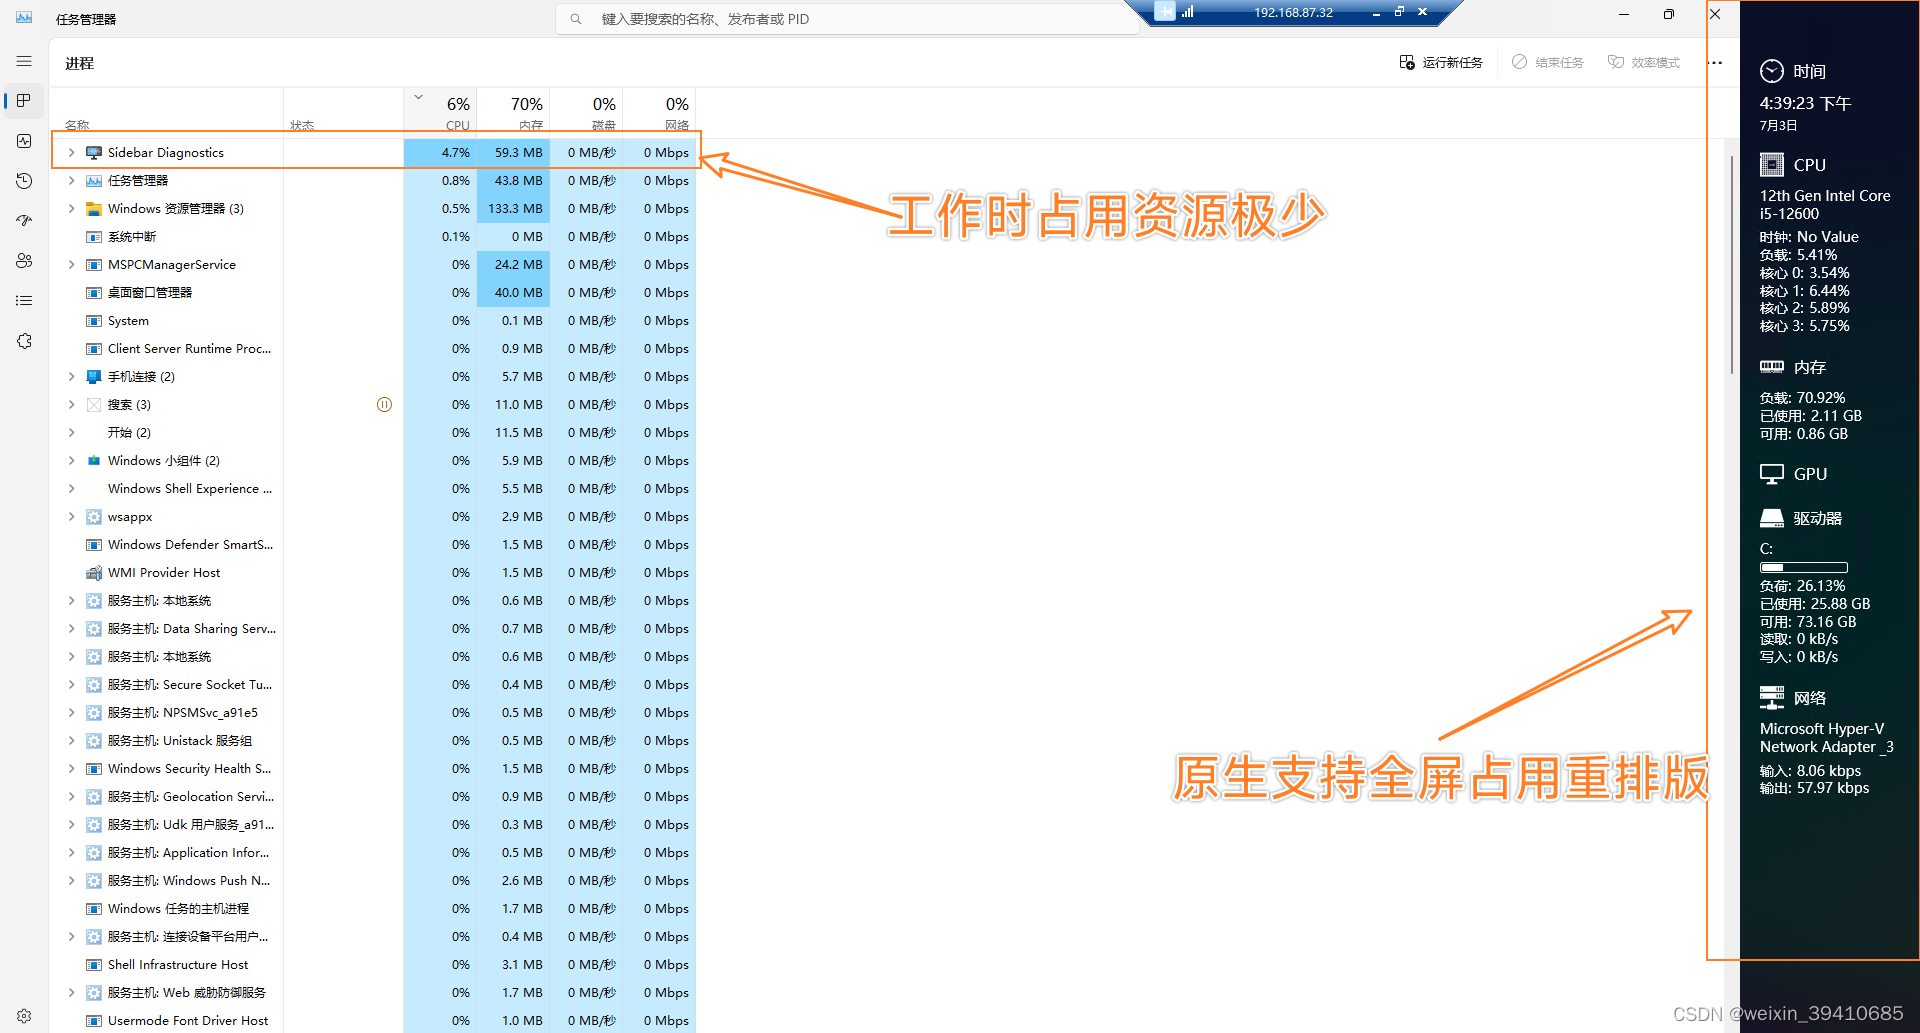Expand Windows 资源管理器 (3) group
This screenshot has width=1920, height=1033.
click(x=71, y=209)
